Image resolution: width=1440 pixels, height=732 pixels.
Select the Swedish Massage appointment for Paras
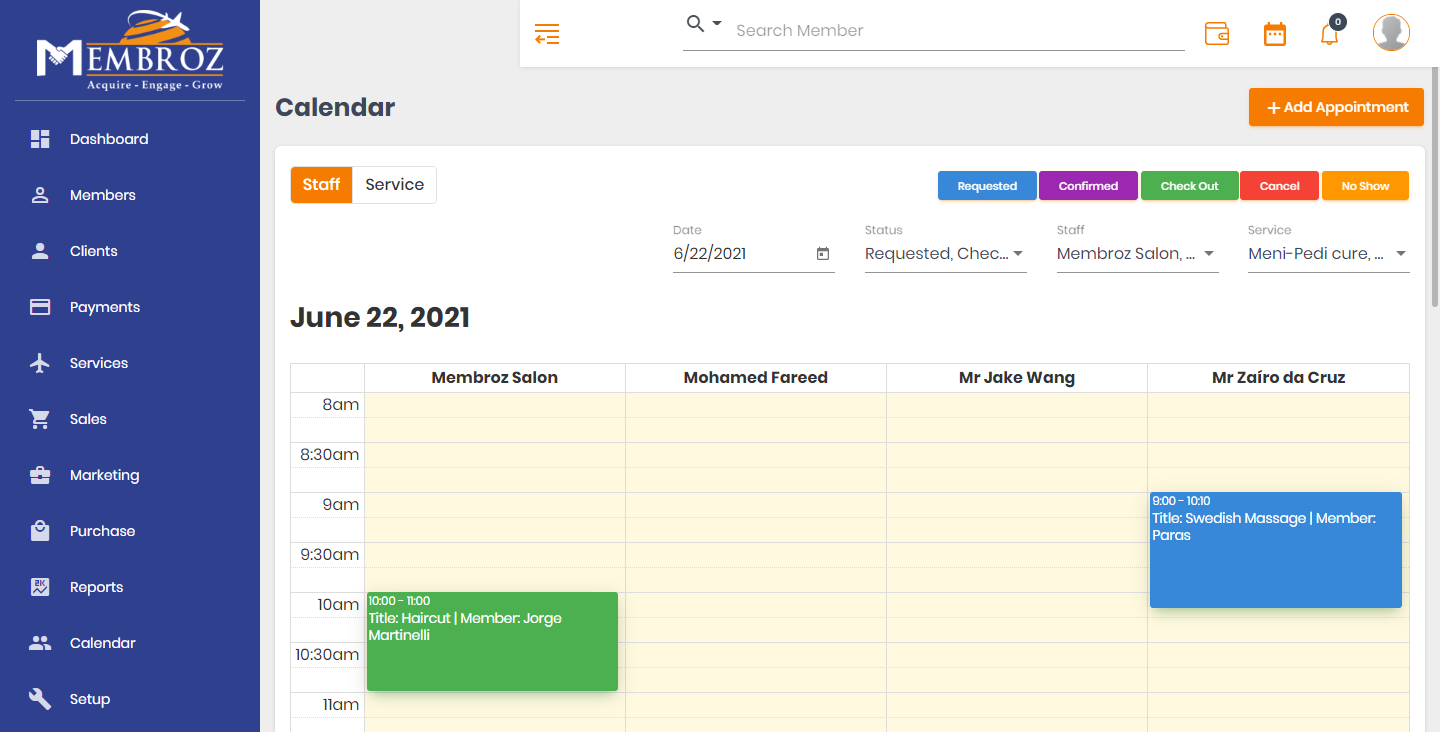tap(1276, 550)
